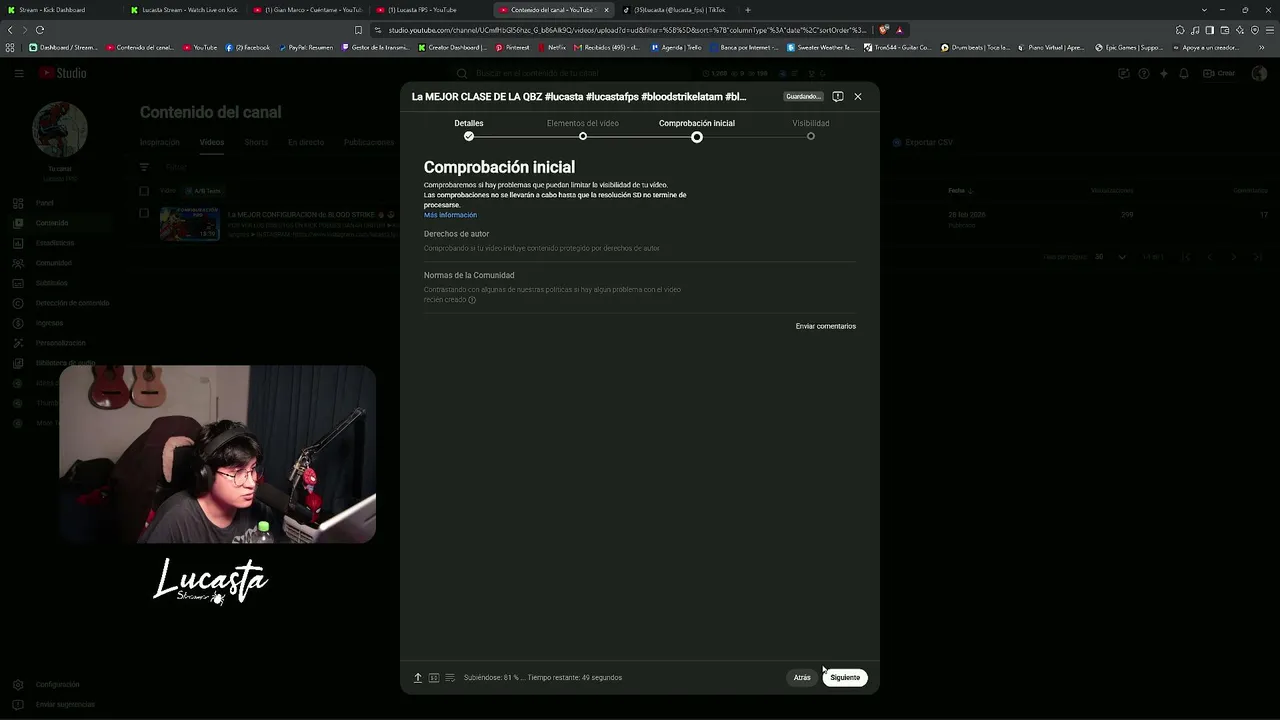Click the browser address bar

tap(627, 30)
